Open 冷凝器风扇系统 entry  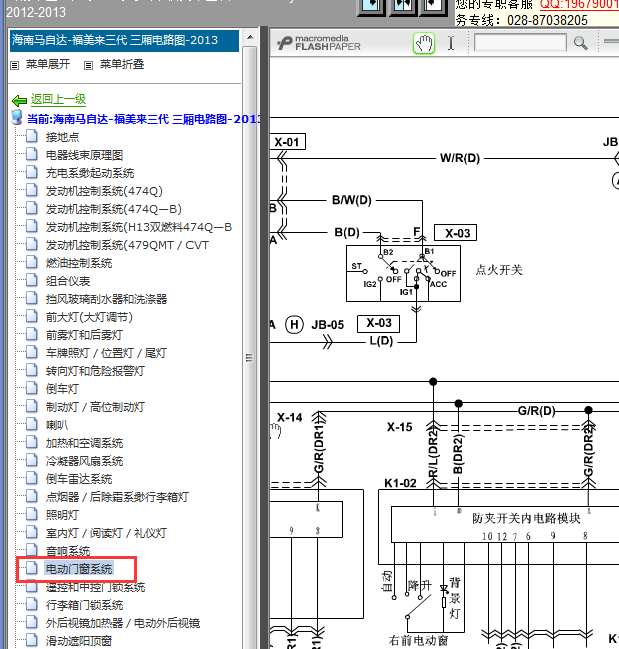(84, 461)
